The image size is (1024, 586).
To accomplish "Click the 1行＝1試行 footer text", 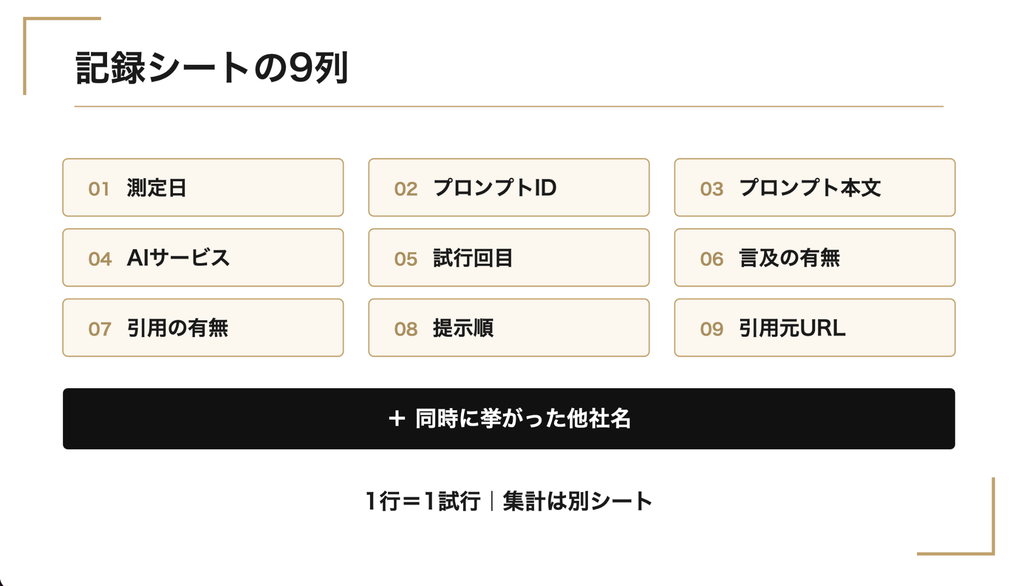I will [x=423, y=501].
